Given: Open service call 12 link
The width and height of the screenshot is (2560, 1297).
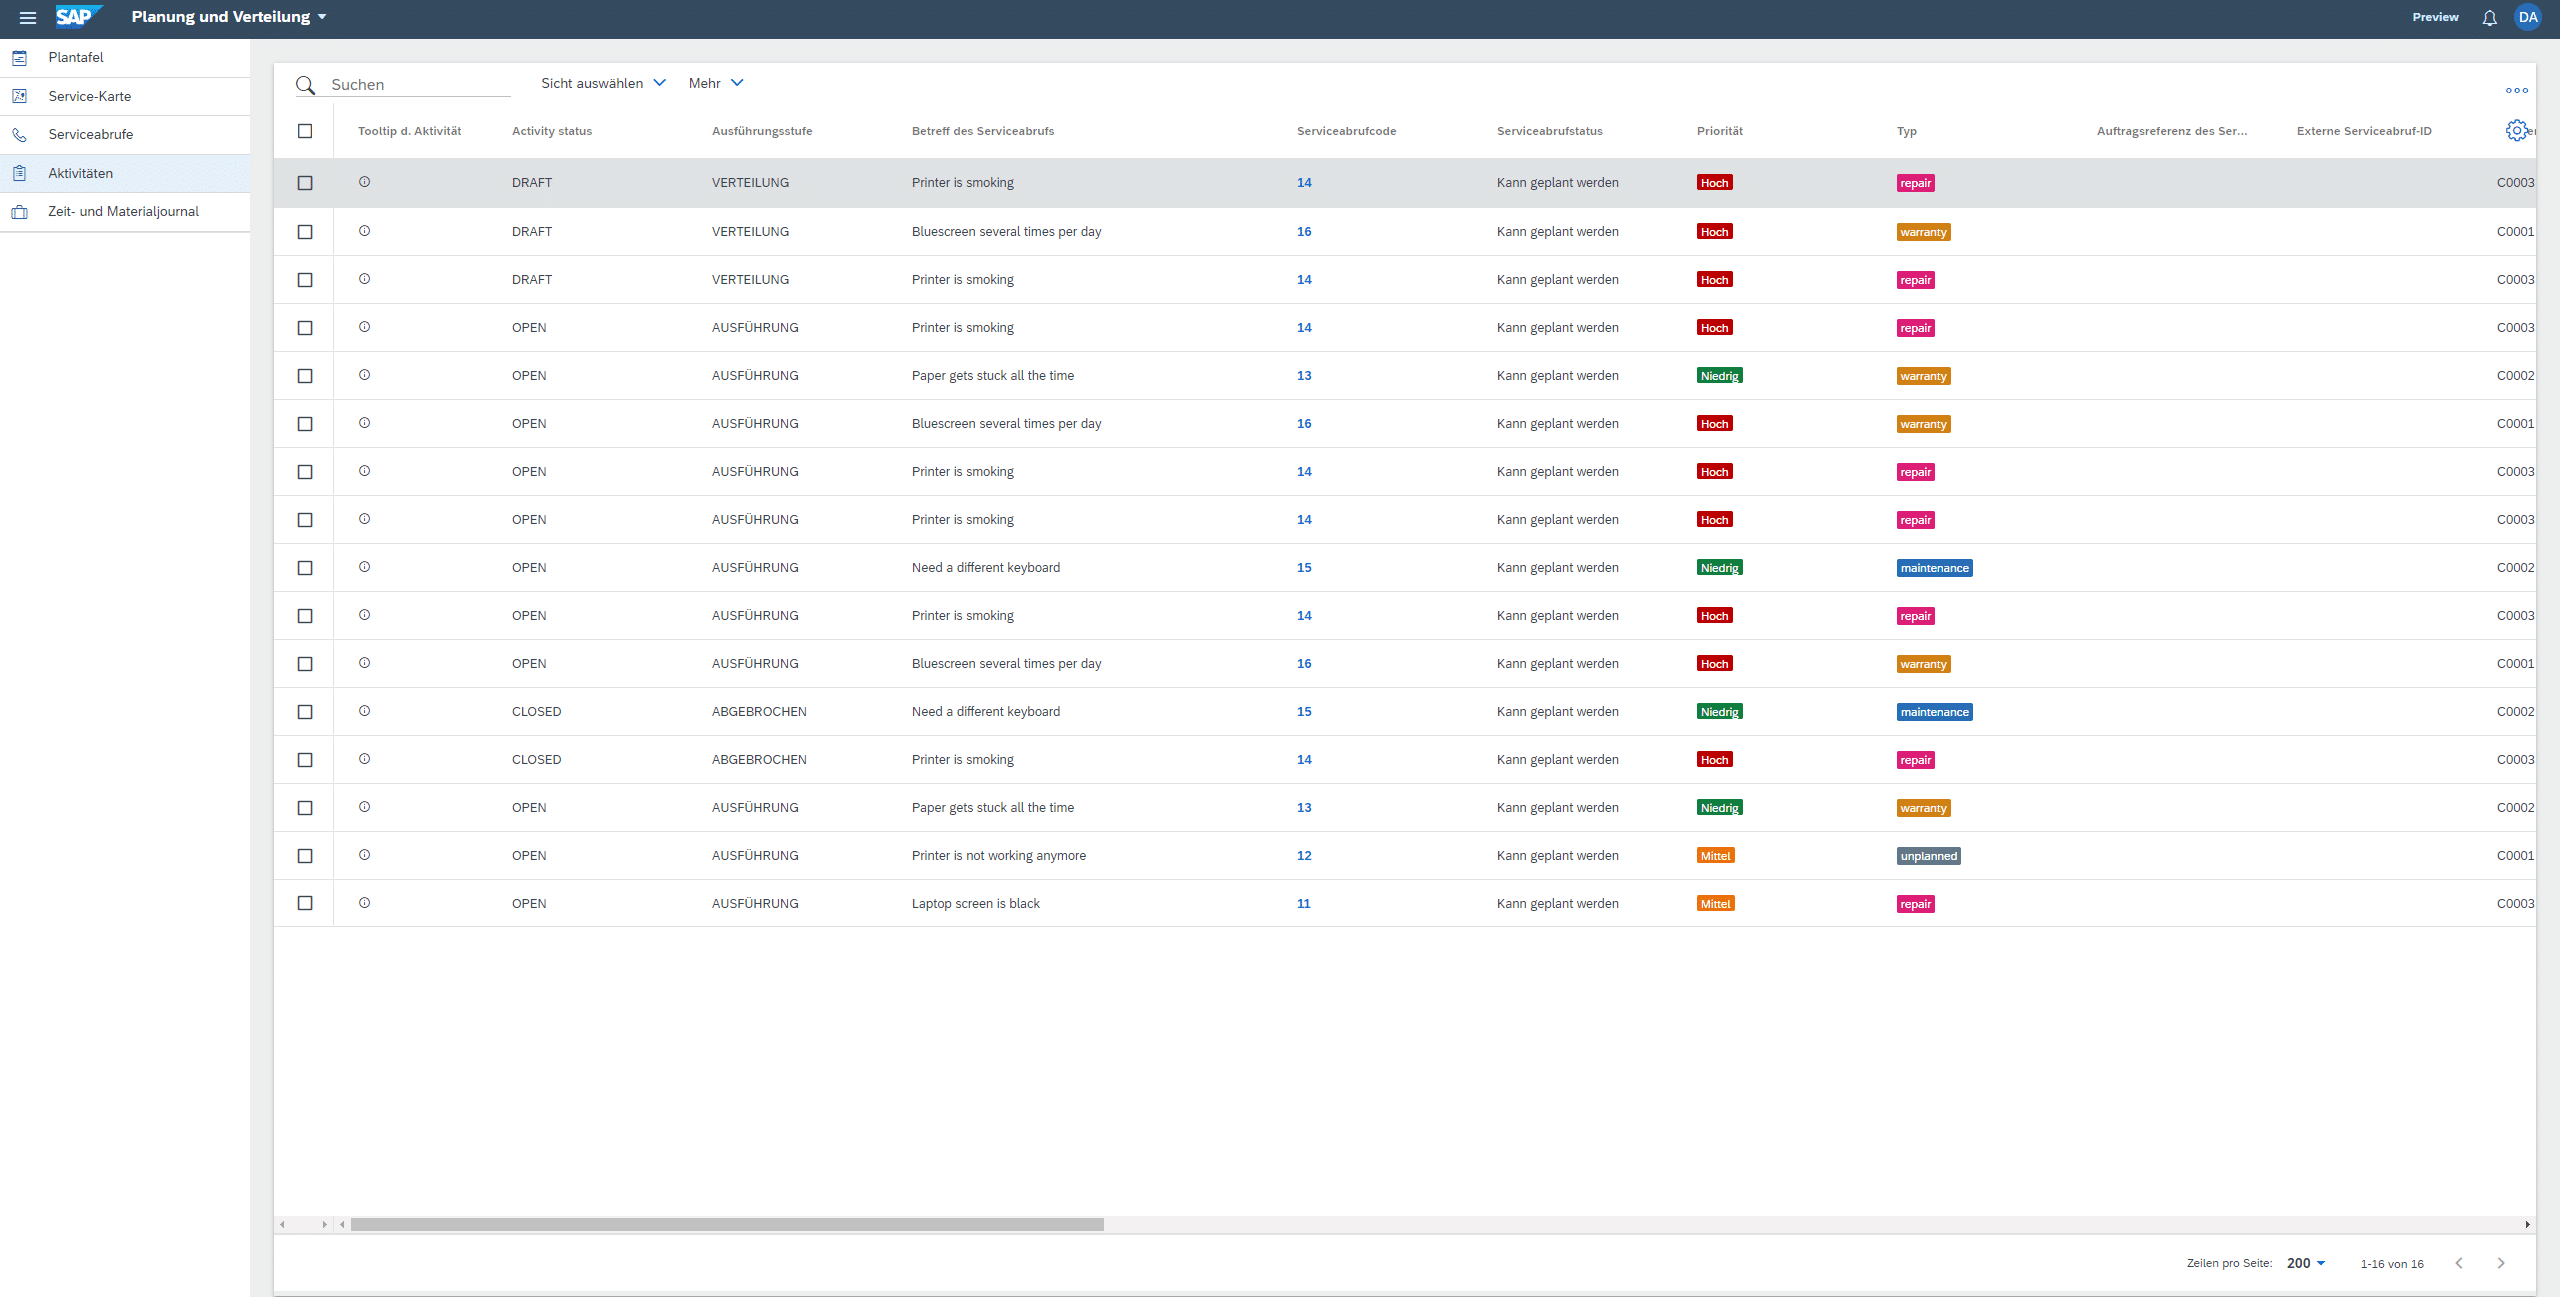Looking at the screenshot, I should pyautogui.click(x=1304, y=856).
